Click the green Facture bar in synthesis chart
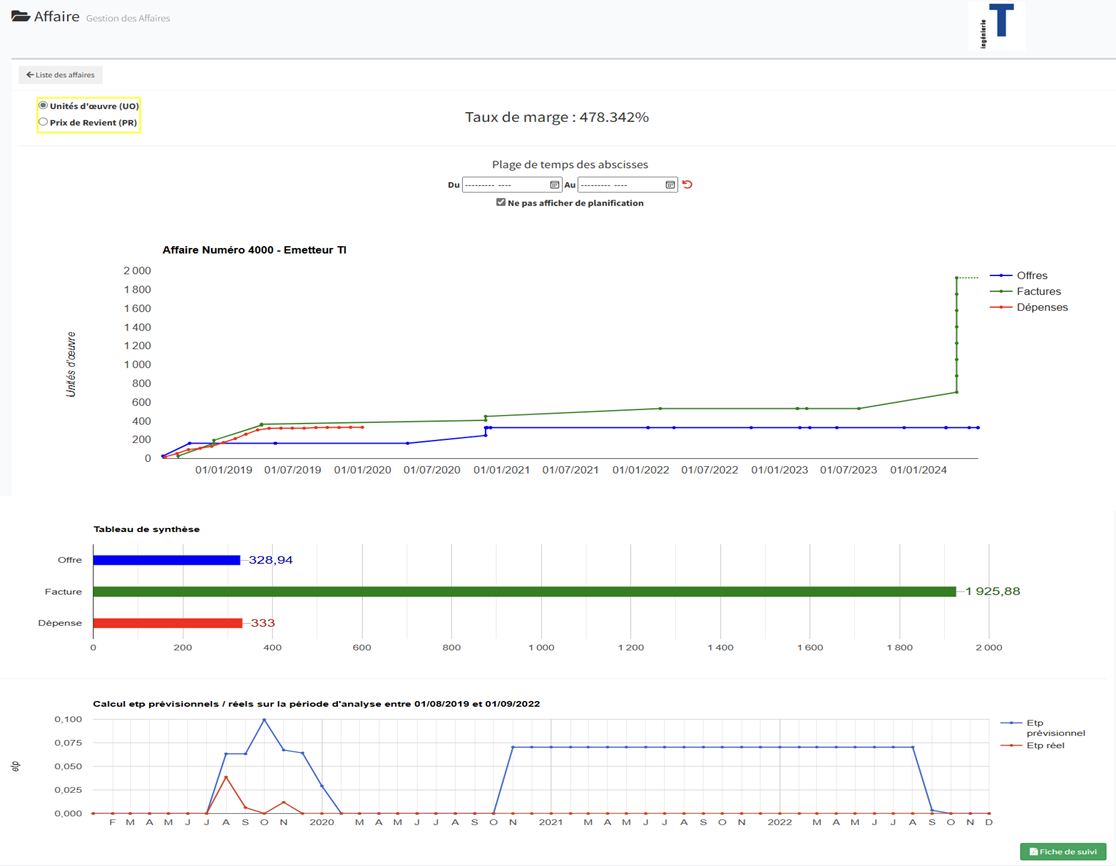Viewport: 1116px width, 866px height. point(524,592)
